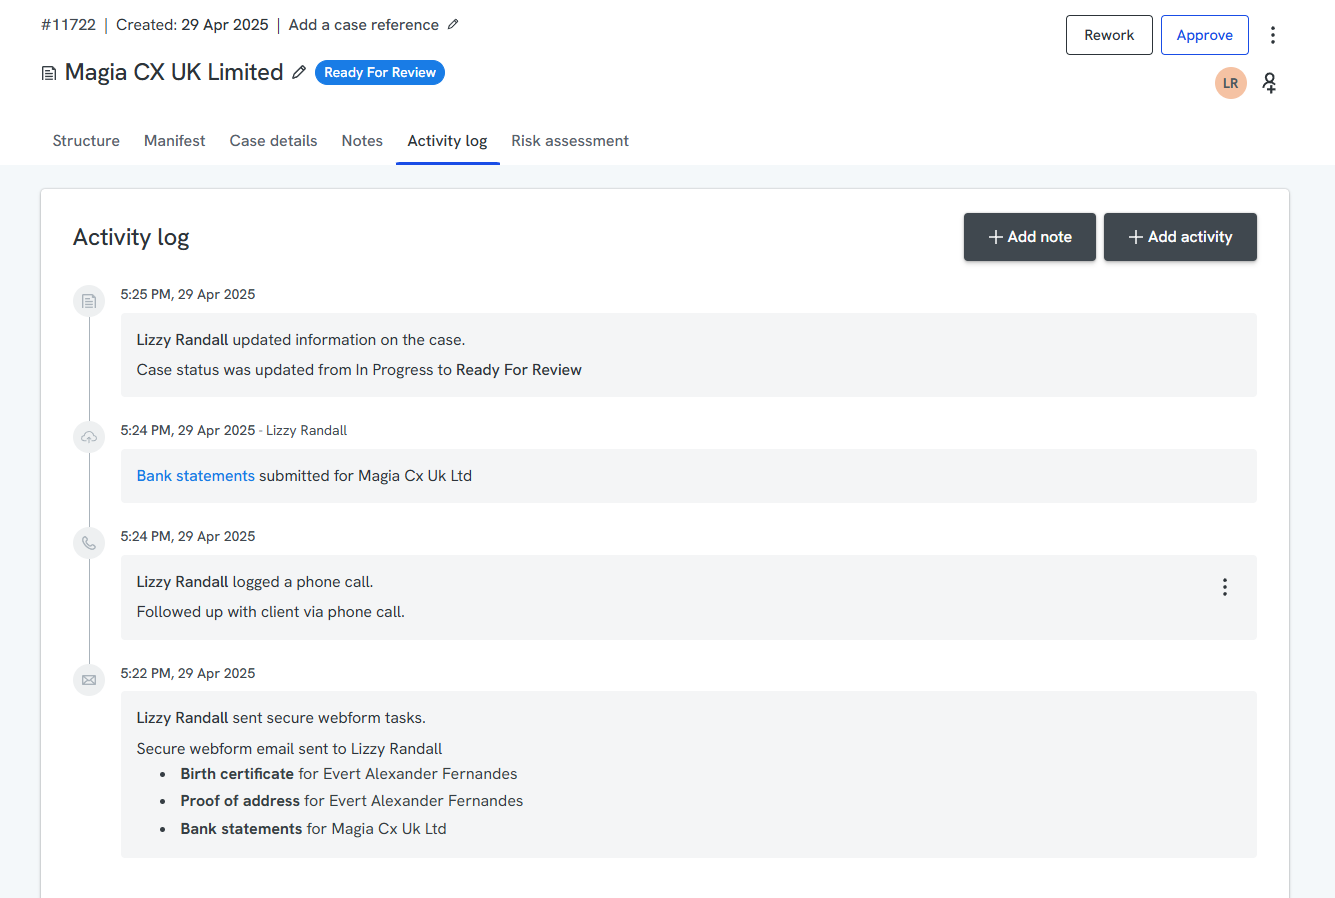Click the document timeline icon at 5:25 PM
This screenshot has height=898, width=1335.
89,301
